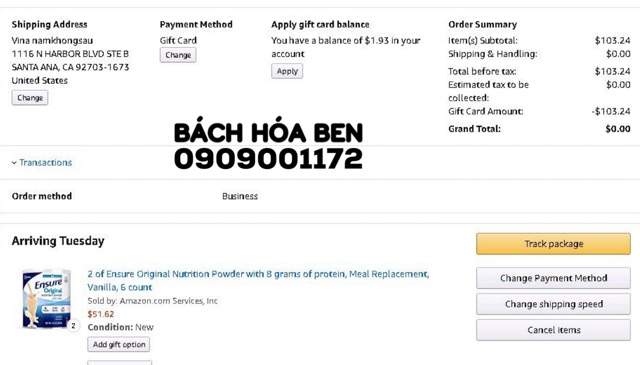The height and width of the screenshot is (365, 640).
Task: Select Change shipping speed
Action: (x=553, y=304)
